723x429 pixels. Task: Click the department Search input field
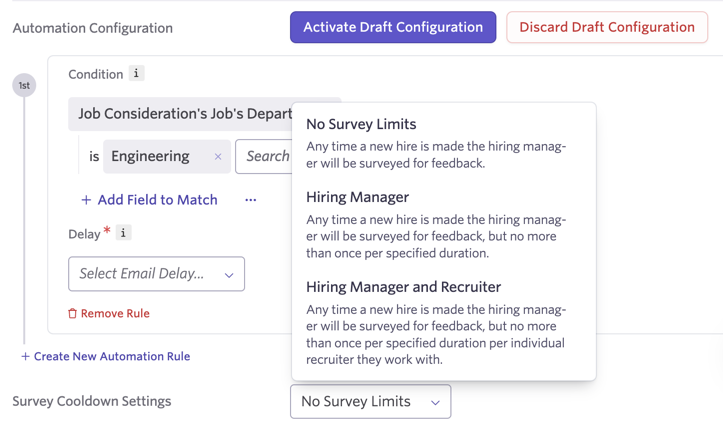(x=264, y=157)
